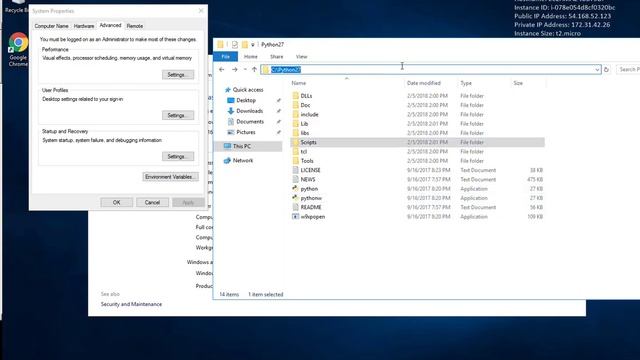
Task: Select the NEWS text file icon
Action: [x=296, y=179]
